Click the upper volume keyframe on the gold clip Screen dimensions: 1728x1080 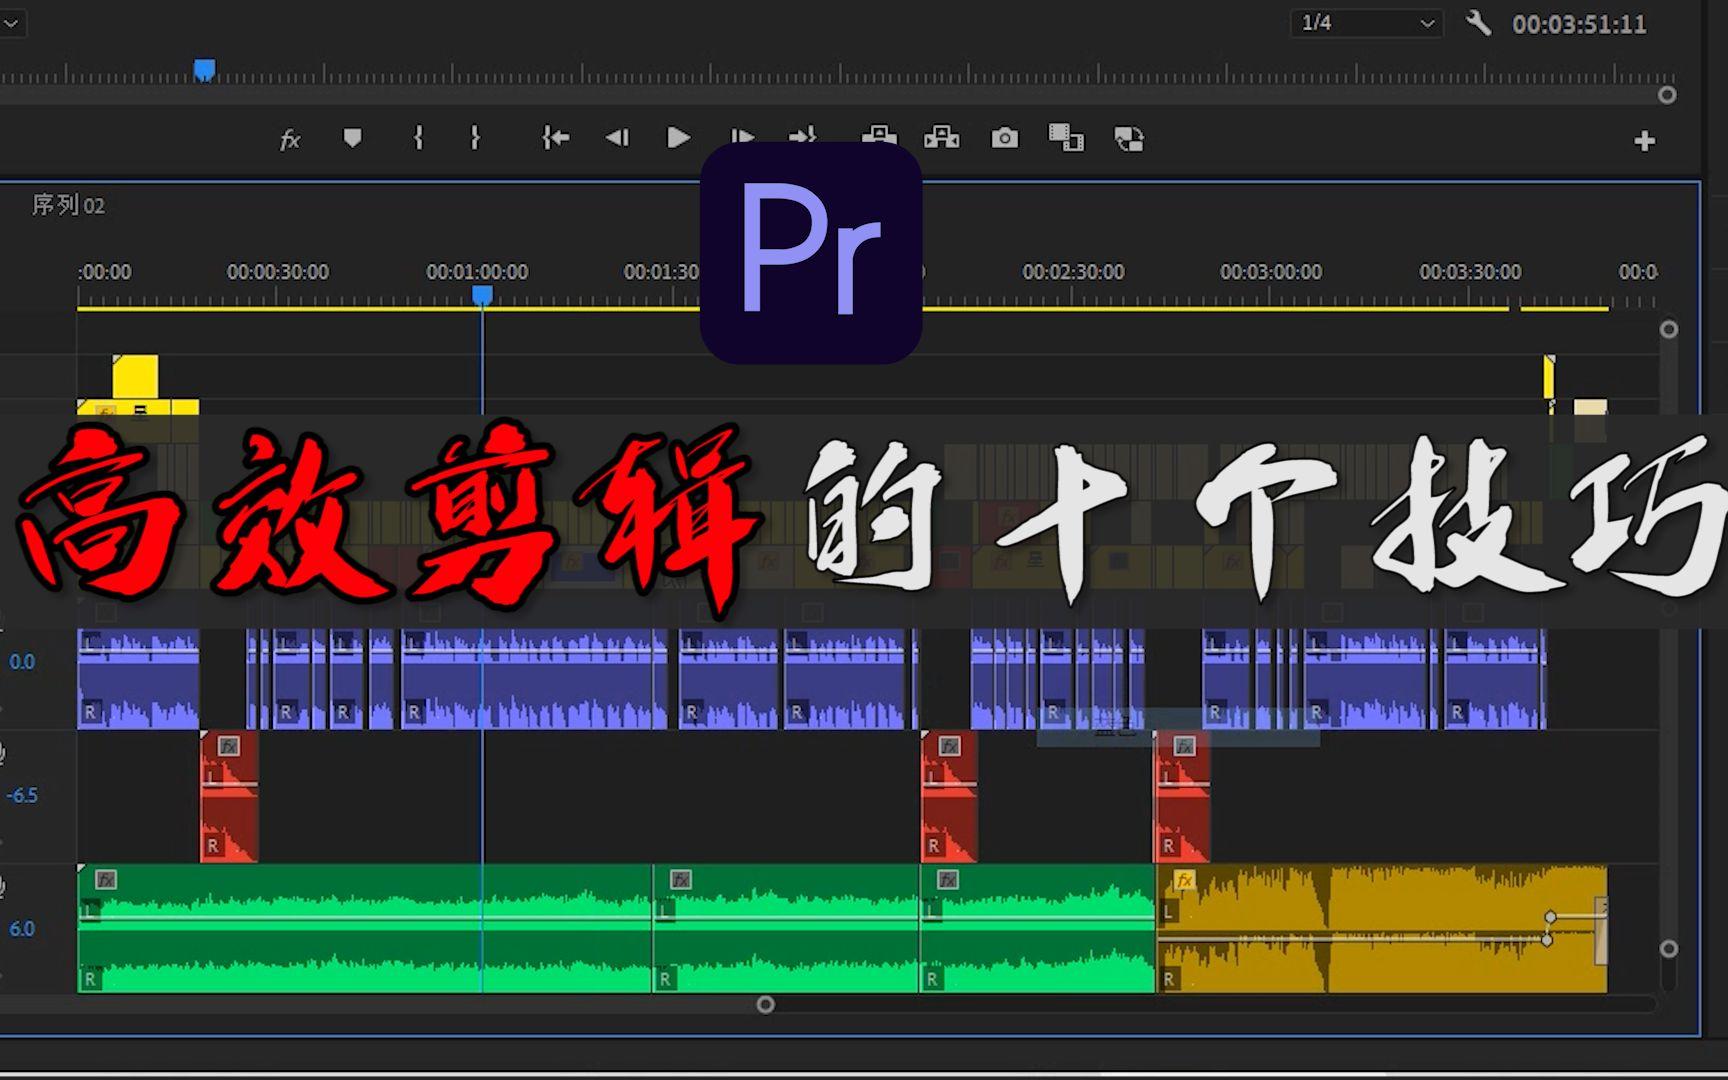click(1550, 917)
